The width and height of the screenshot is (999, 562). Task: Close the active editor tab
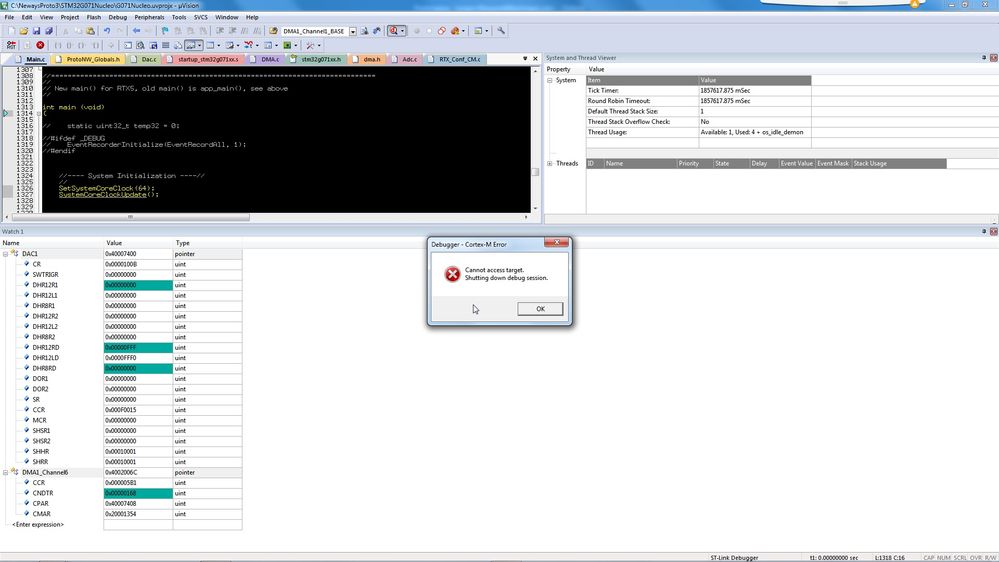[535, 59]
